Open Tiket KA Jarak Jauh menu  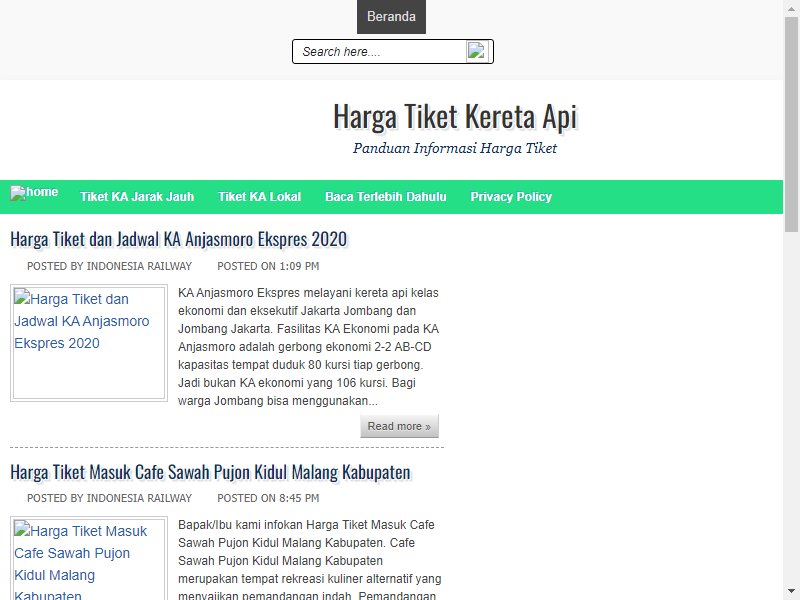(137, 197)
